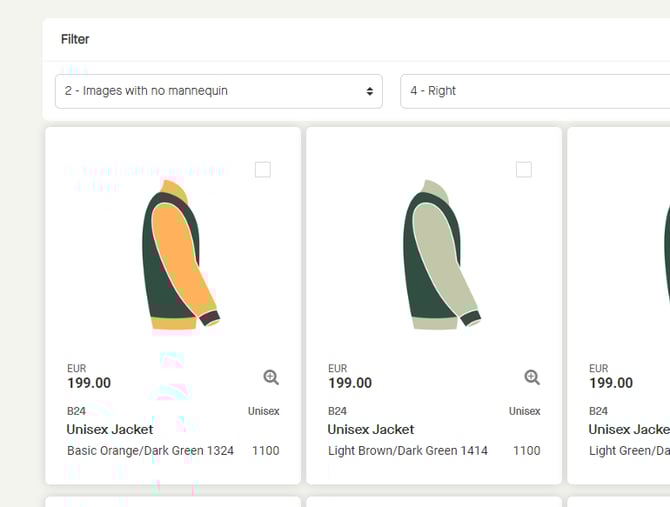The image size is (670, 507).
Task: Expand the '4 - Right' view dropdown
Action: (534, 91)
